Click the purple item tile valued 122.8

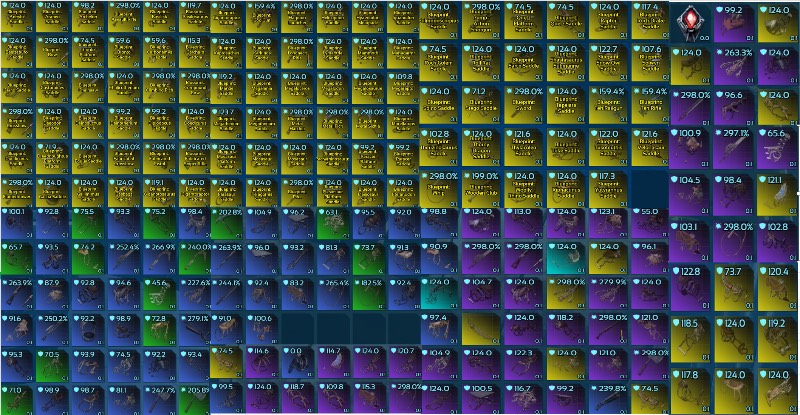[x=690, y=289]
